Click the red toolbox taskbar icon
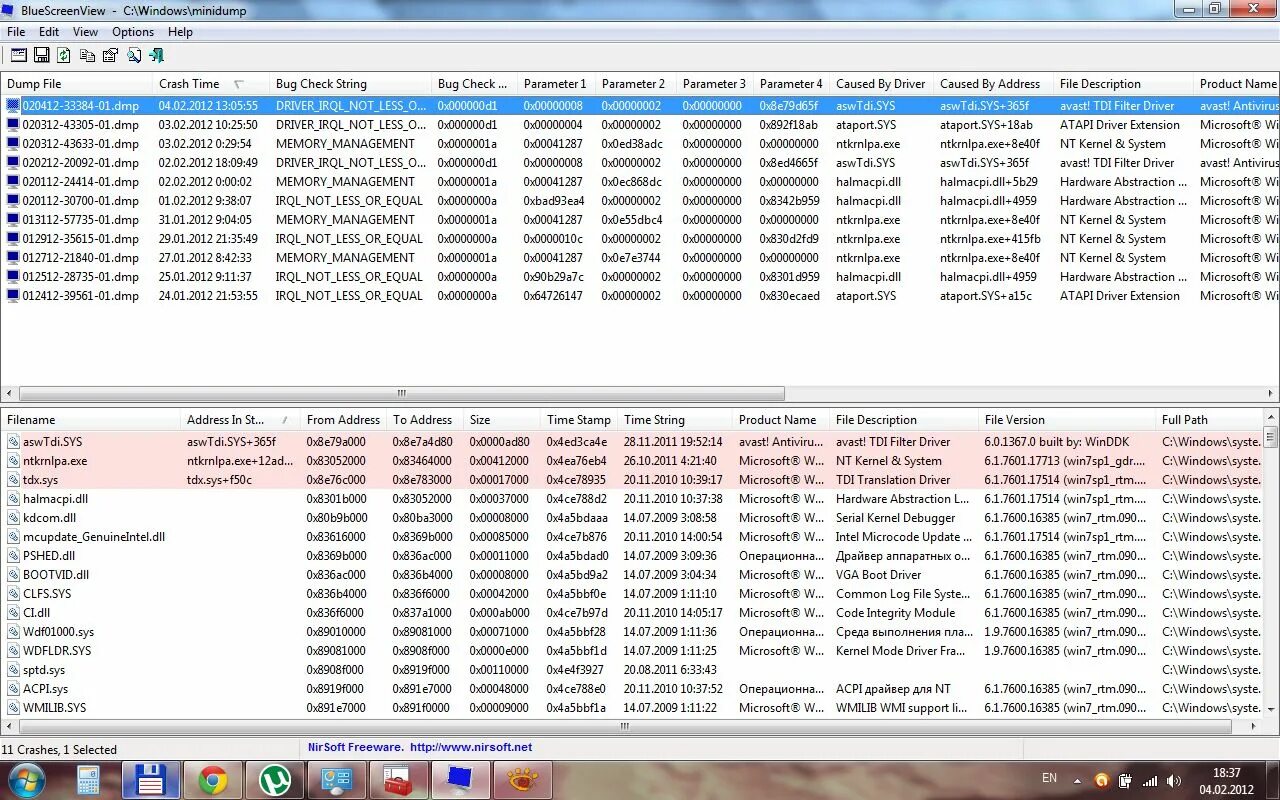The width and height of the screenshot is (1280, 800). [x=398, y=780]
